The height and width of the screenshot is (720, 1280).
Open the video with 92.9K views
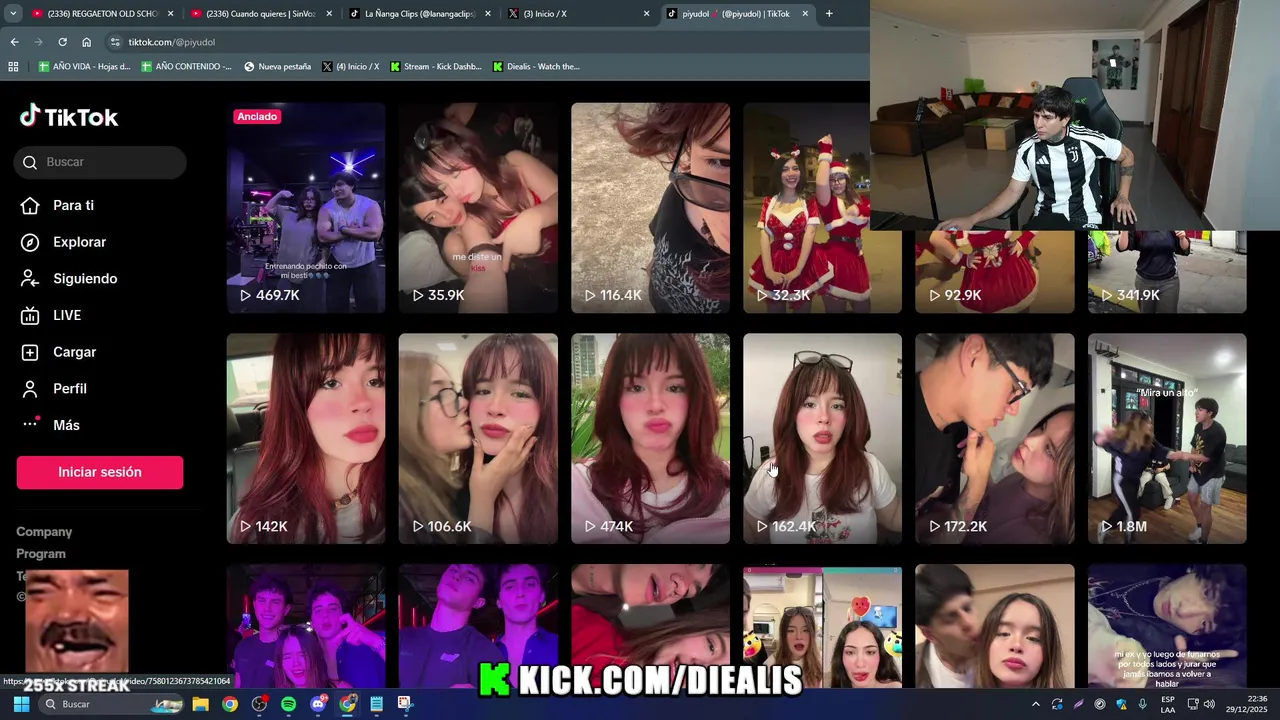(x=995, y=272)
